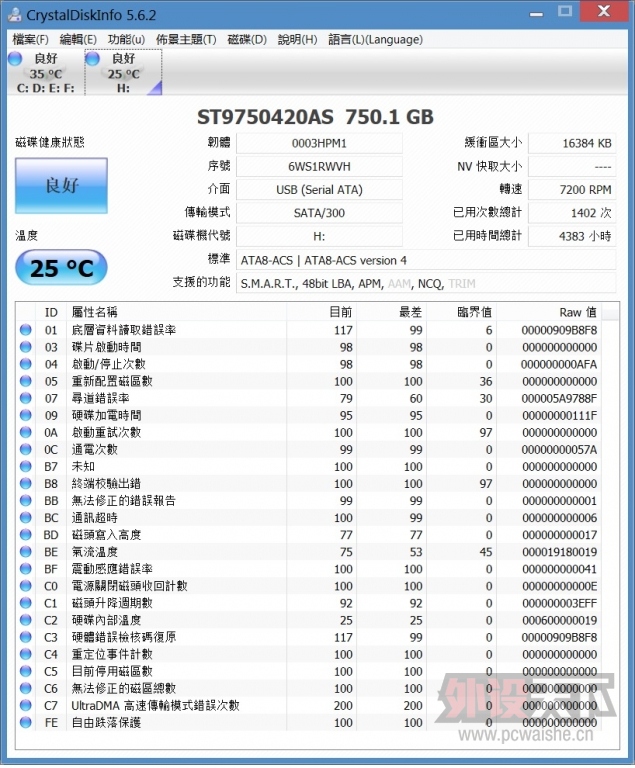Select the C: D: E: F: disk tab
Image resolution: width=635 pixels, height=768 pixels.
tap(46, 73)
